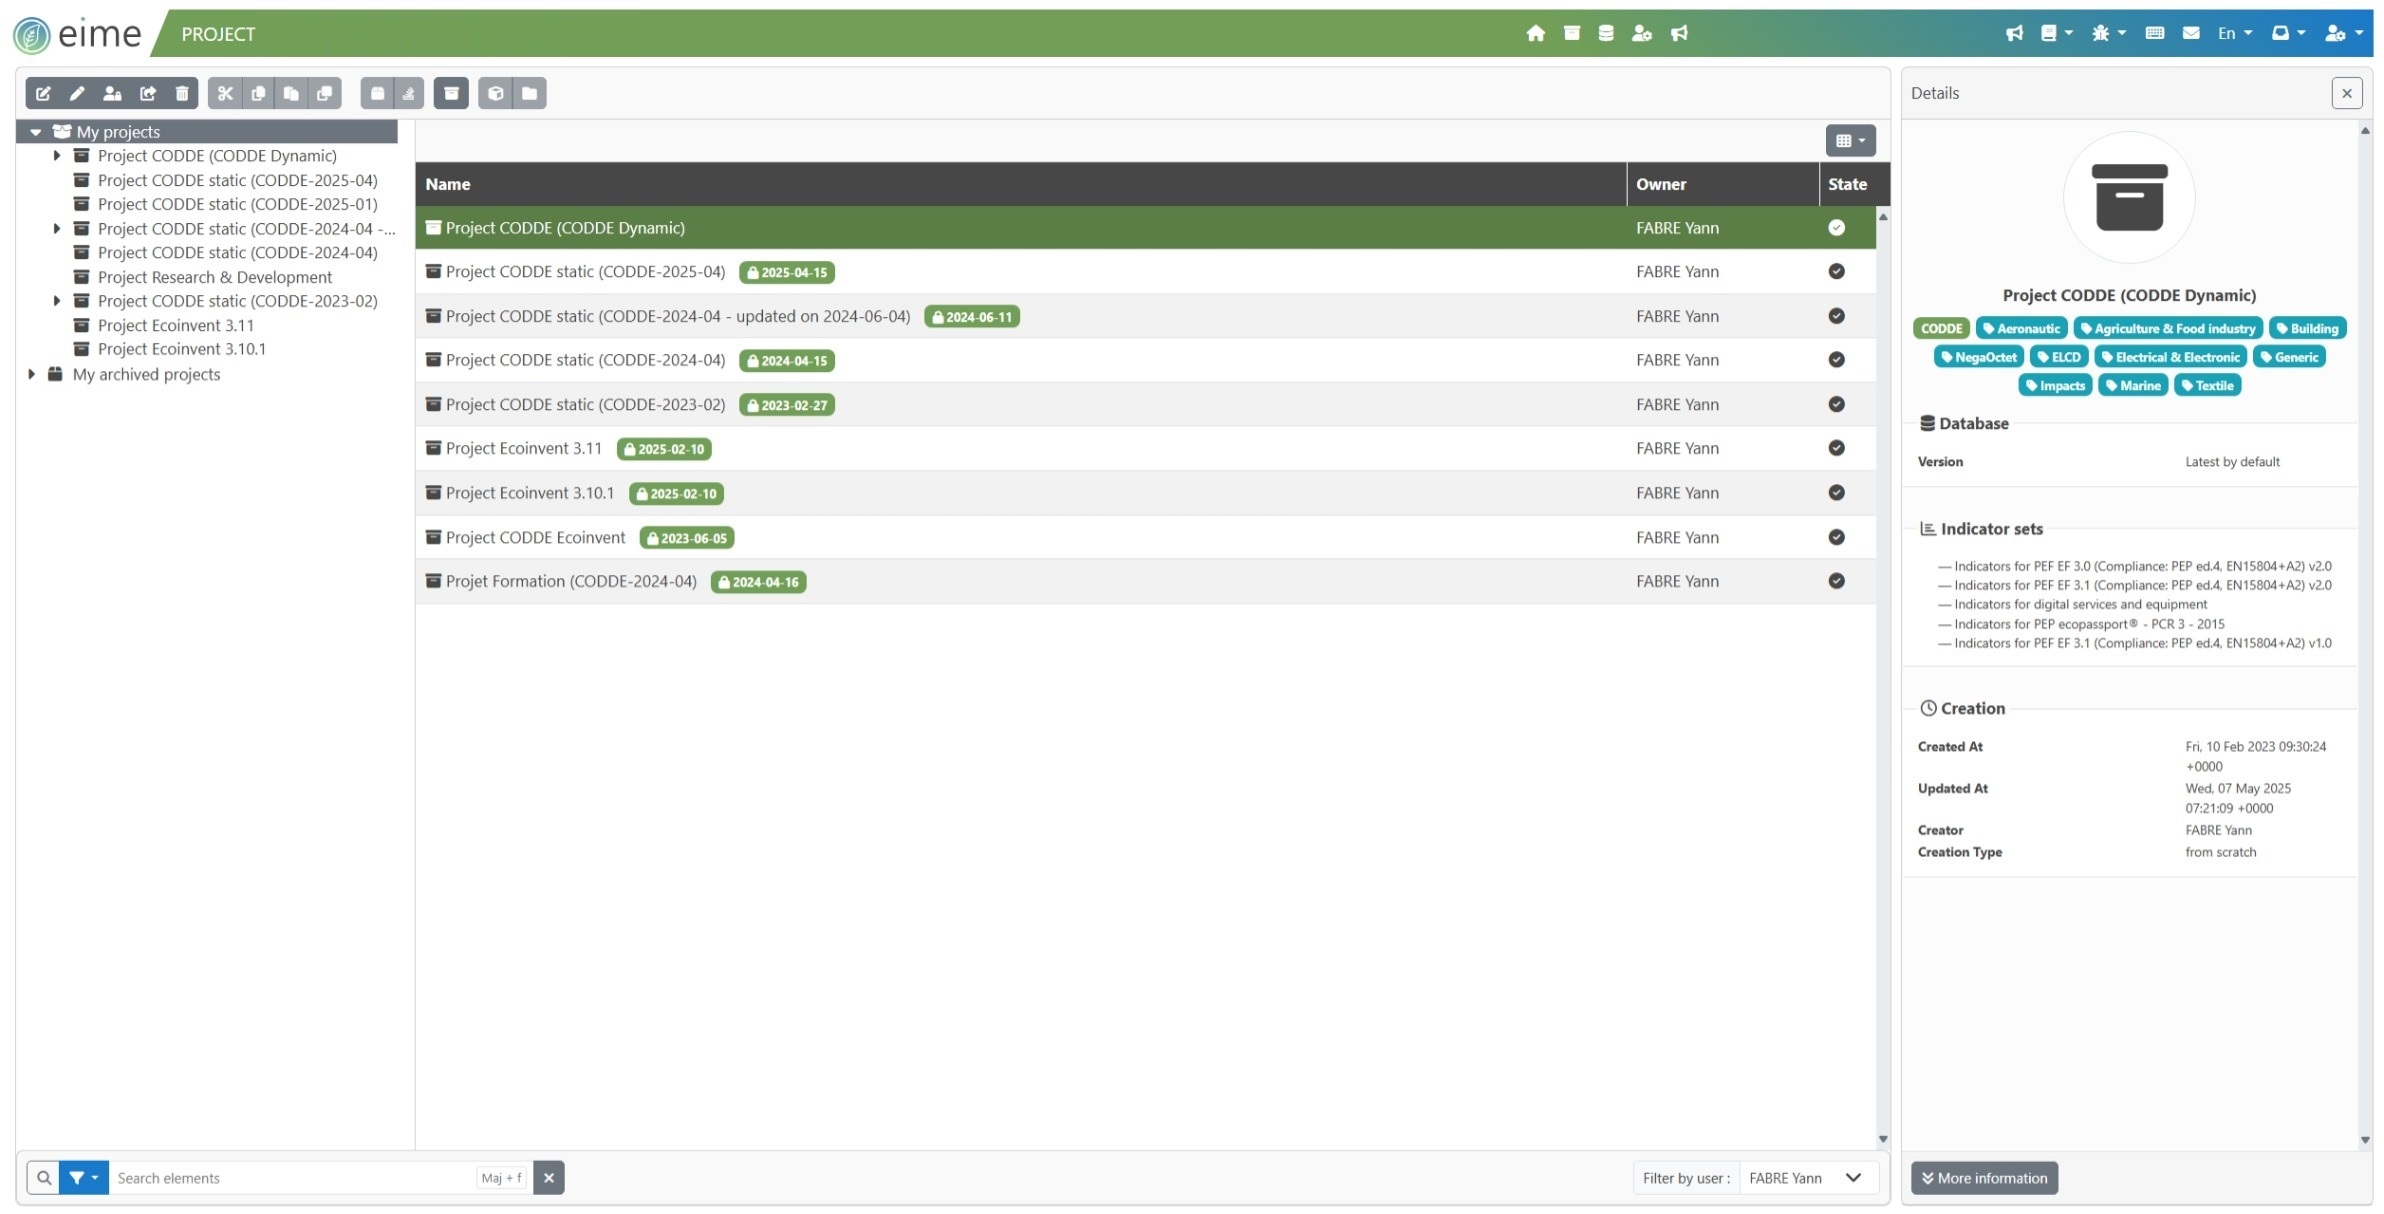Select Project Research & Development in tree

click(214, 277)
